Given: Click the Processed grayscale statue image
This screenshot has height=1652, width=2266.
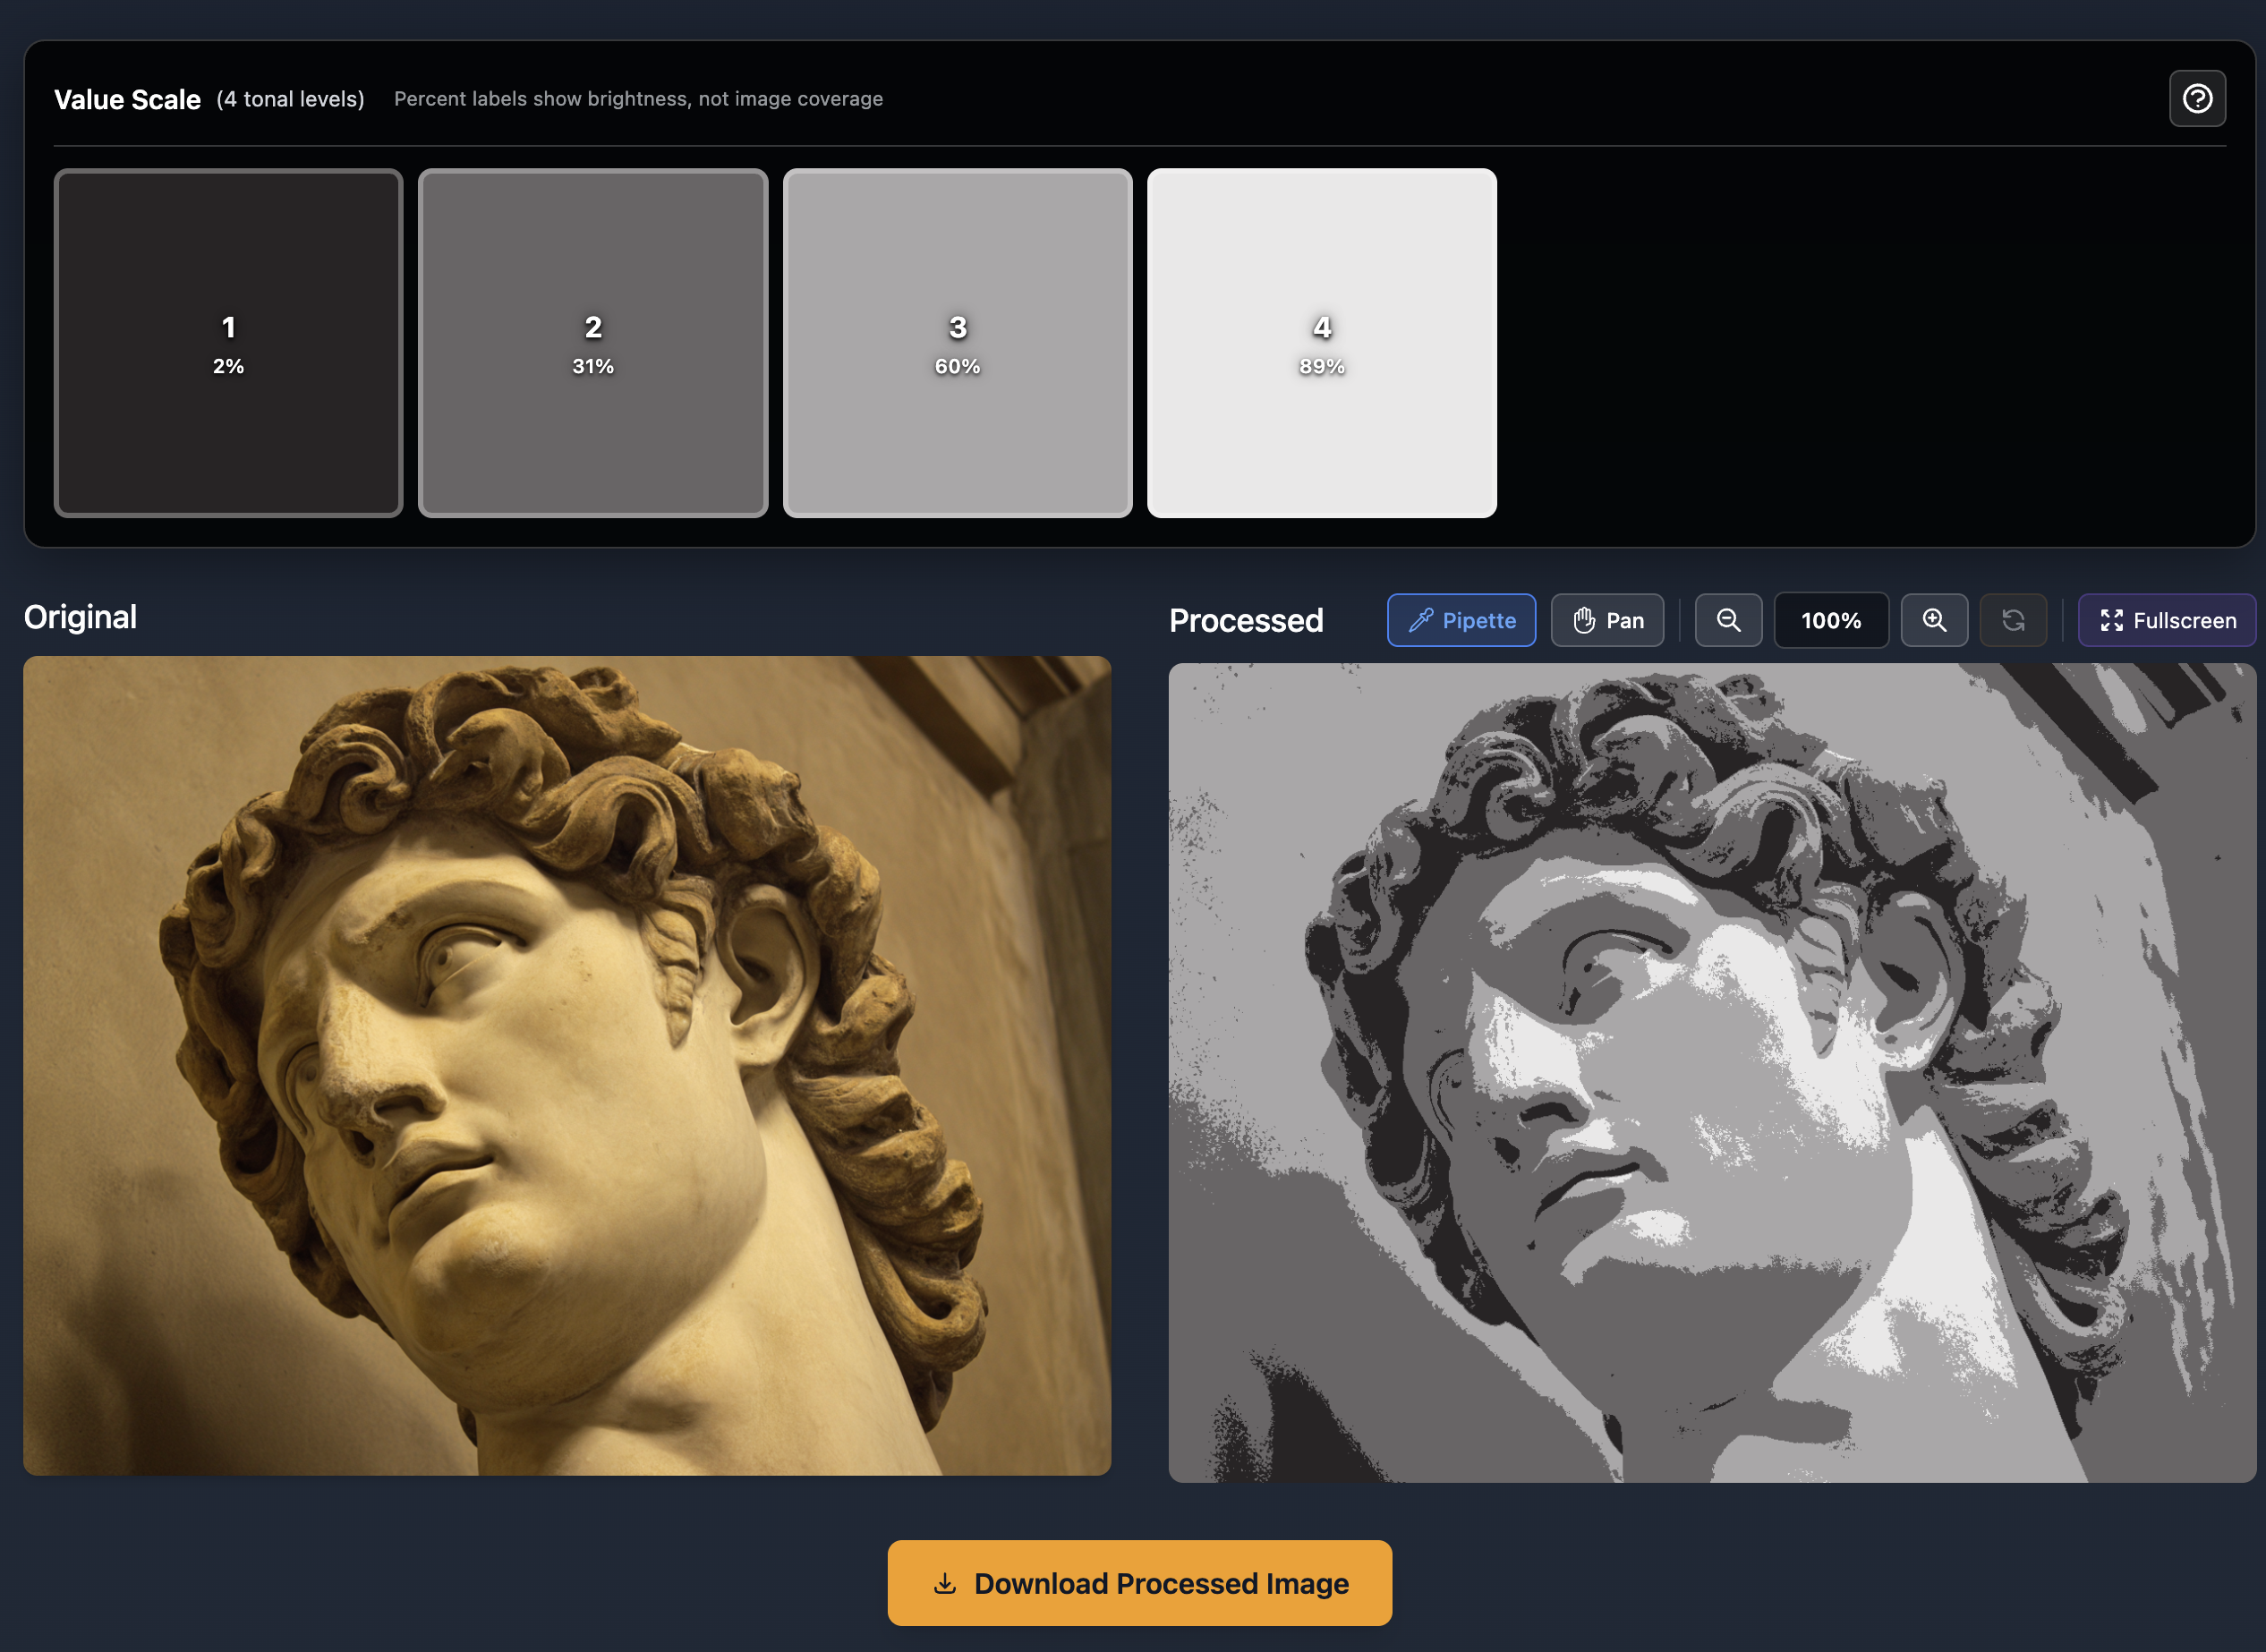Looking at the screenshot, I should [x=1711, y=1072].
